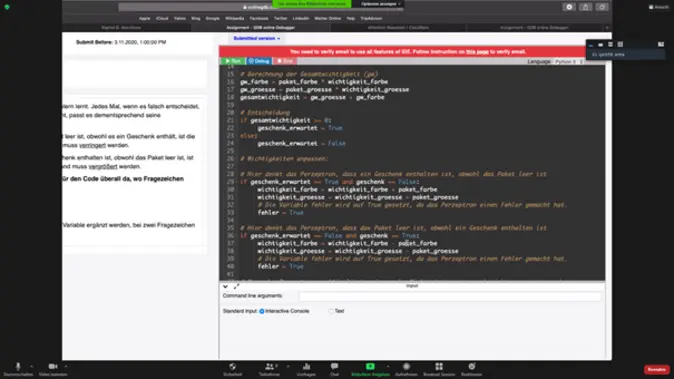Open Ansicht view switcher

[659, 7]
